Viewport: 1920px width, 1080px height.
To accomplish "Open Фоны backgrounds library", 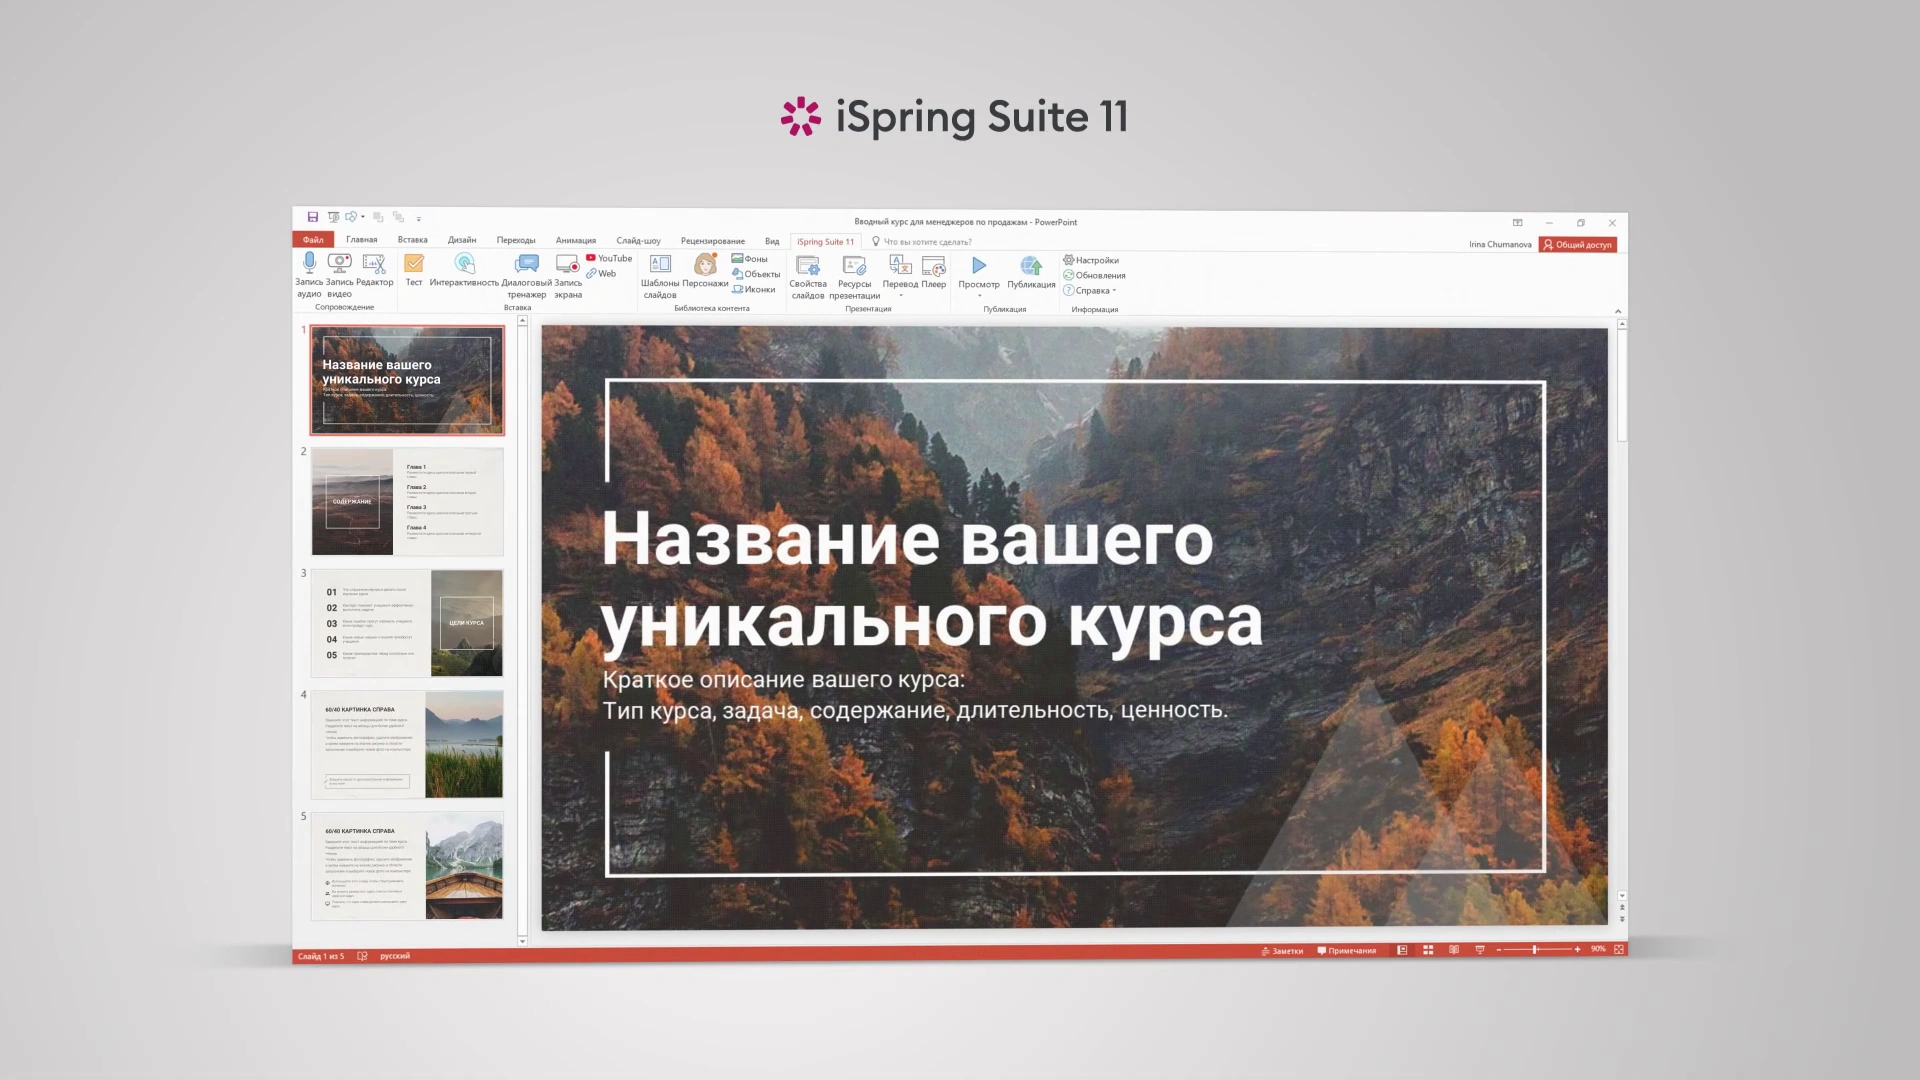I will point(750,259).
